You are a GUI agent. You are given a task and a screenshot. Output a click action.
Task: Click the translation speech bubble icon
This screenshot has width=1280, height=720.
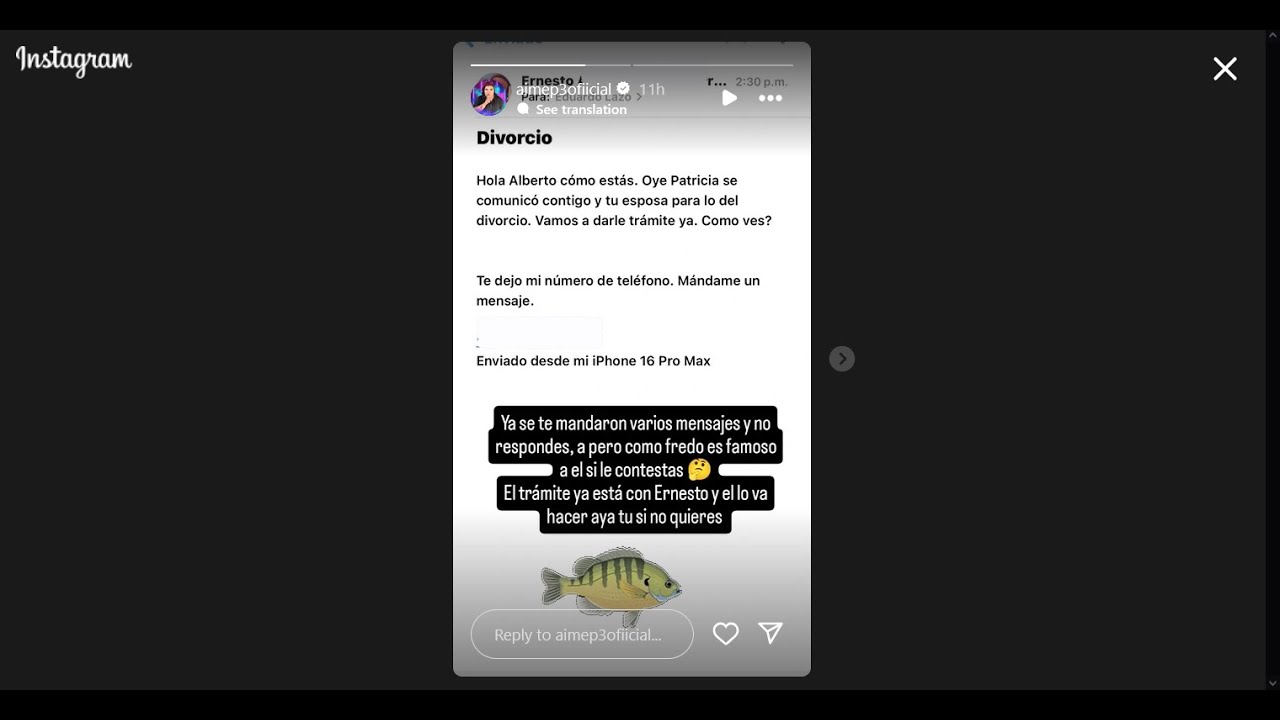[523, 110]
